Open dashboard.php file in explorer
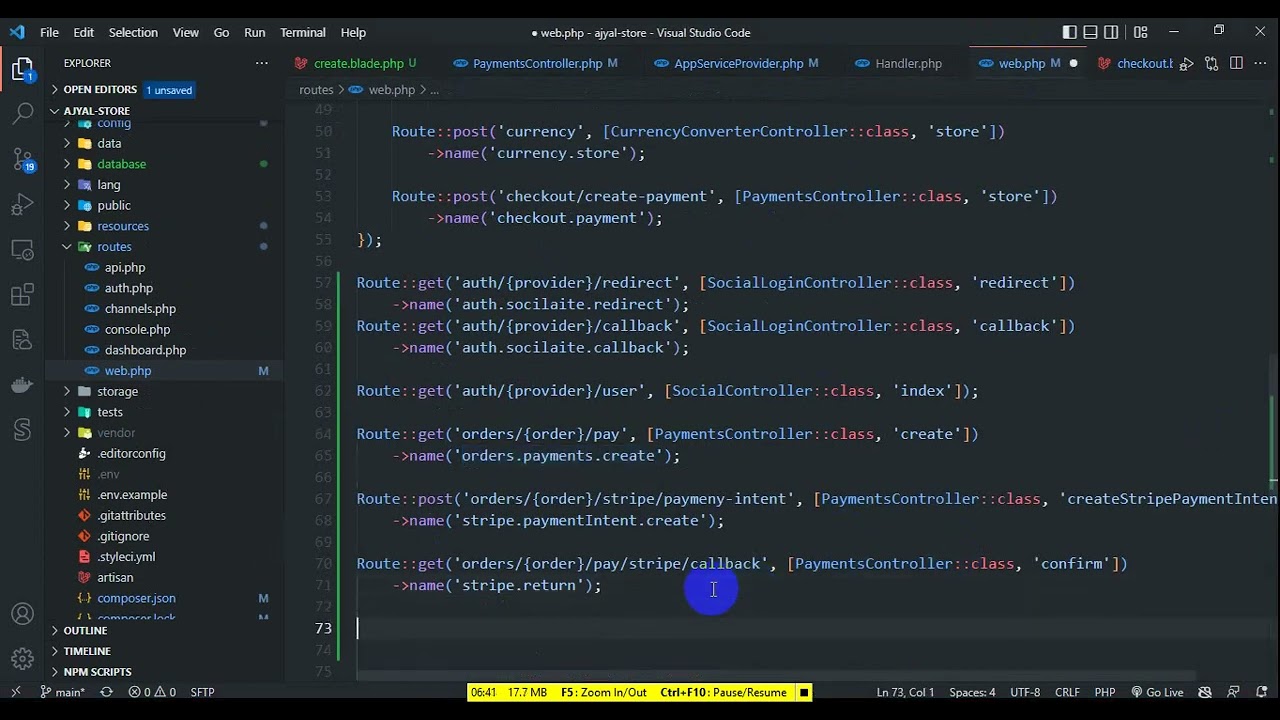Viewport: 1280px width, 720px height. (145, 350)
